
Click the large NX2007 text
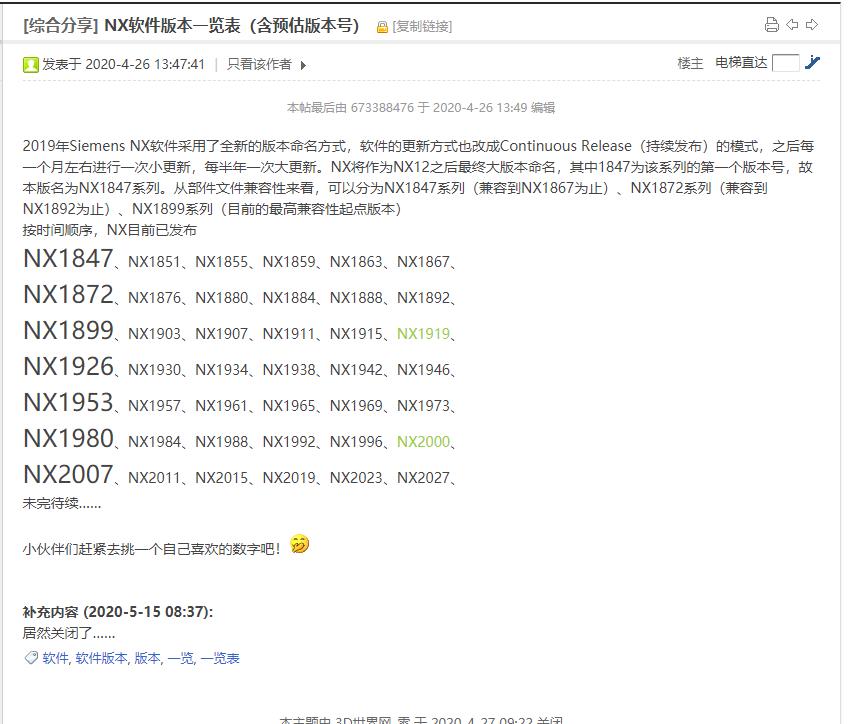[68, 474]
